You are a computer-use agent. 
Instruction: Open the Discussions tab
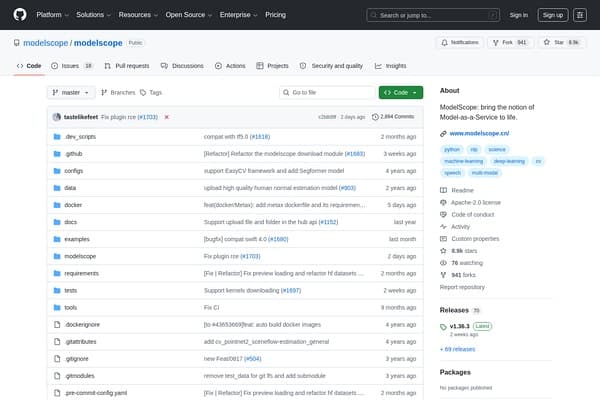[x=182, y=66]
